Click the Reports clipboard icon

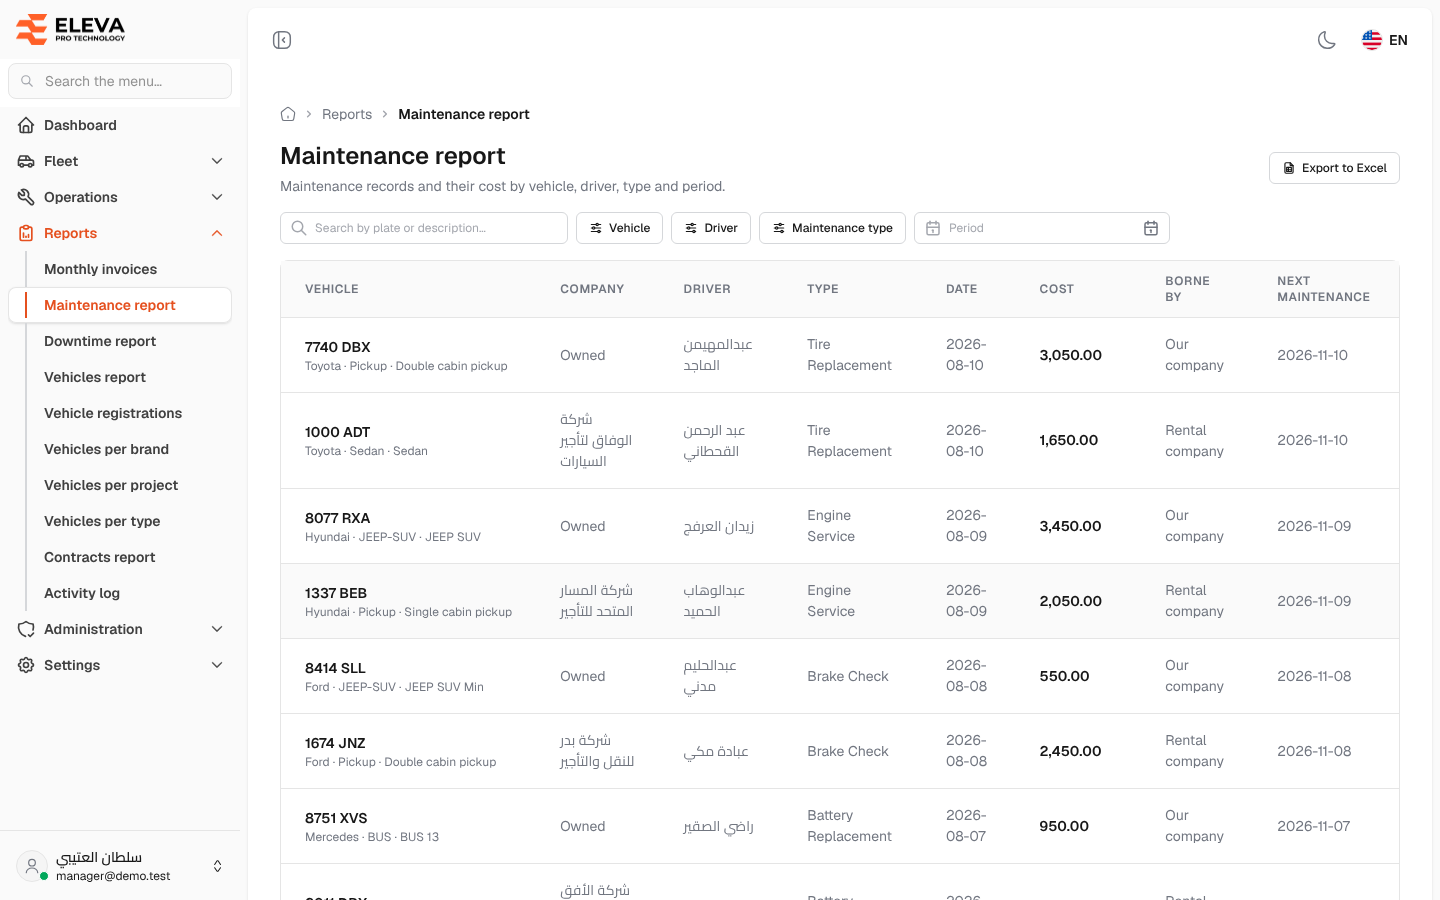[26, 233]
